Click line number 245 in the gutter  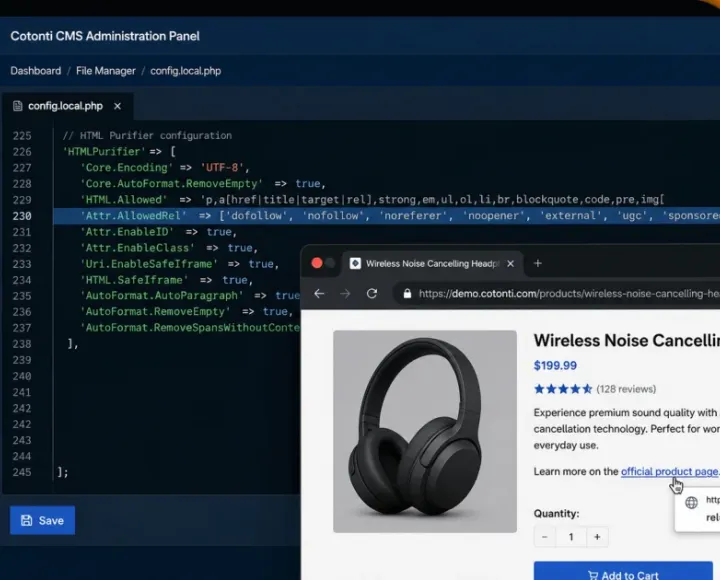tap(22, 472)
